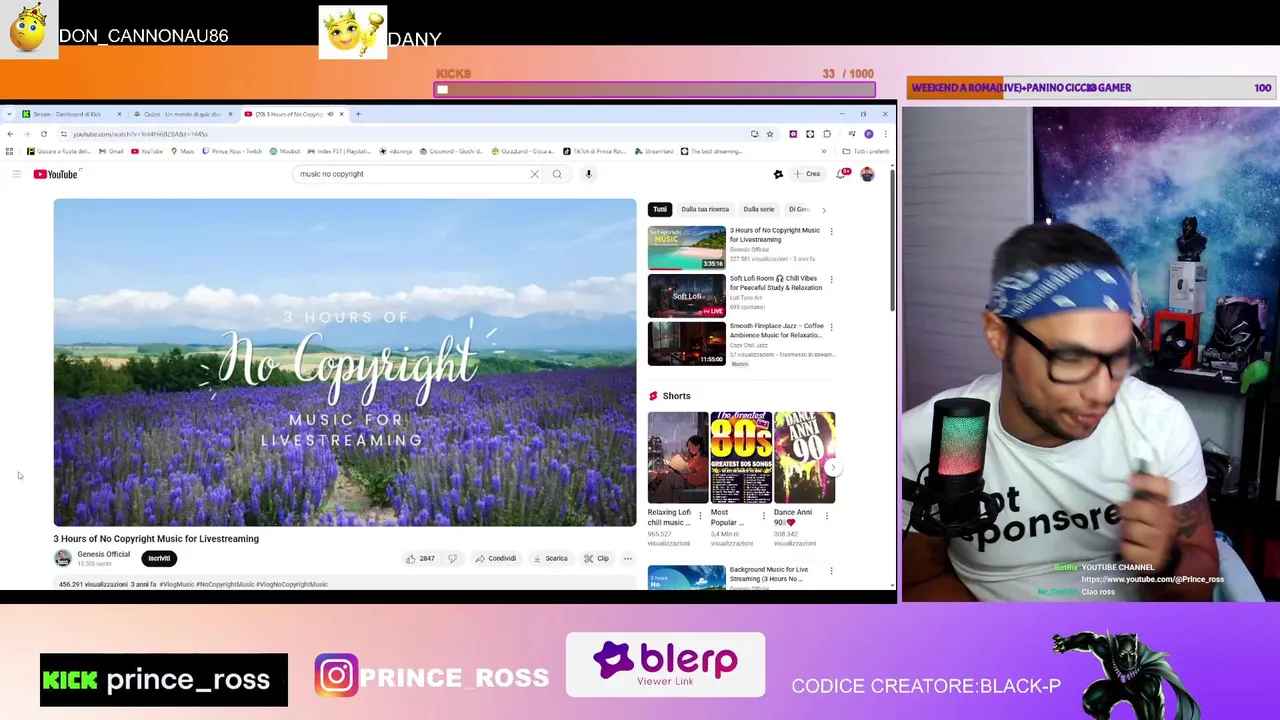This screenshot has height=720, width=1280.
Task: Open the YouTube account avatar menu
Action: tap(867, 174)
